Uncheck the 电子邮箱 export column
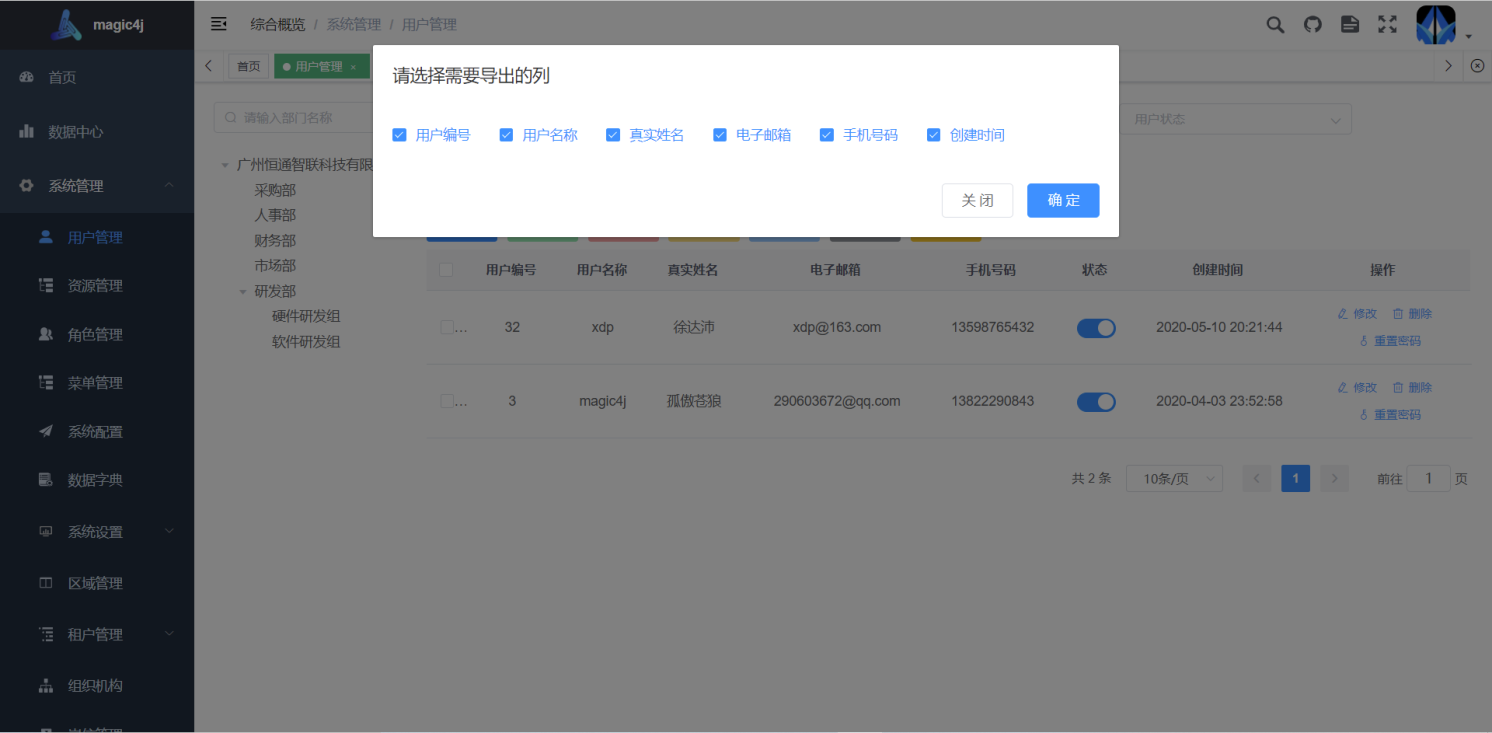This screenshot has width=1492, height=733. 720,134
